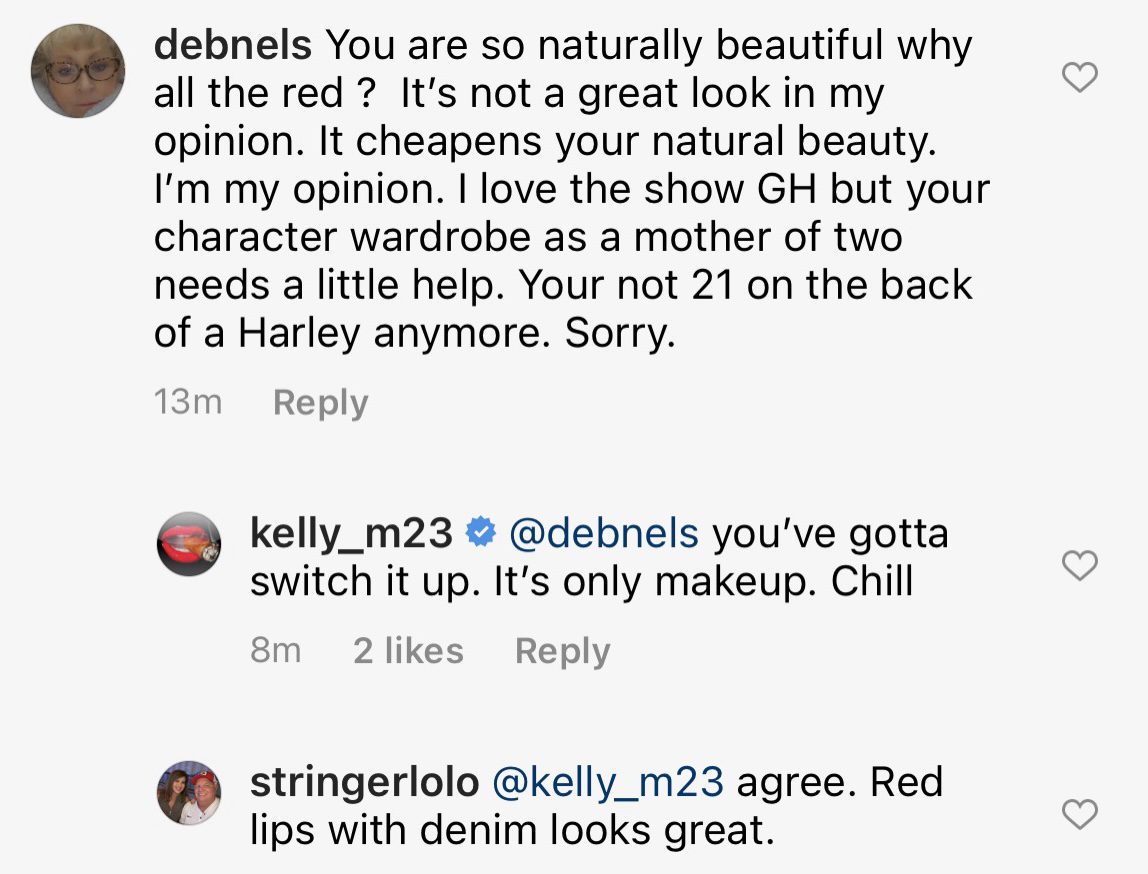Open stringerlolo's profile photo

tap(189, 793)
